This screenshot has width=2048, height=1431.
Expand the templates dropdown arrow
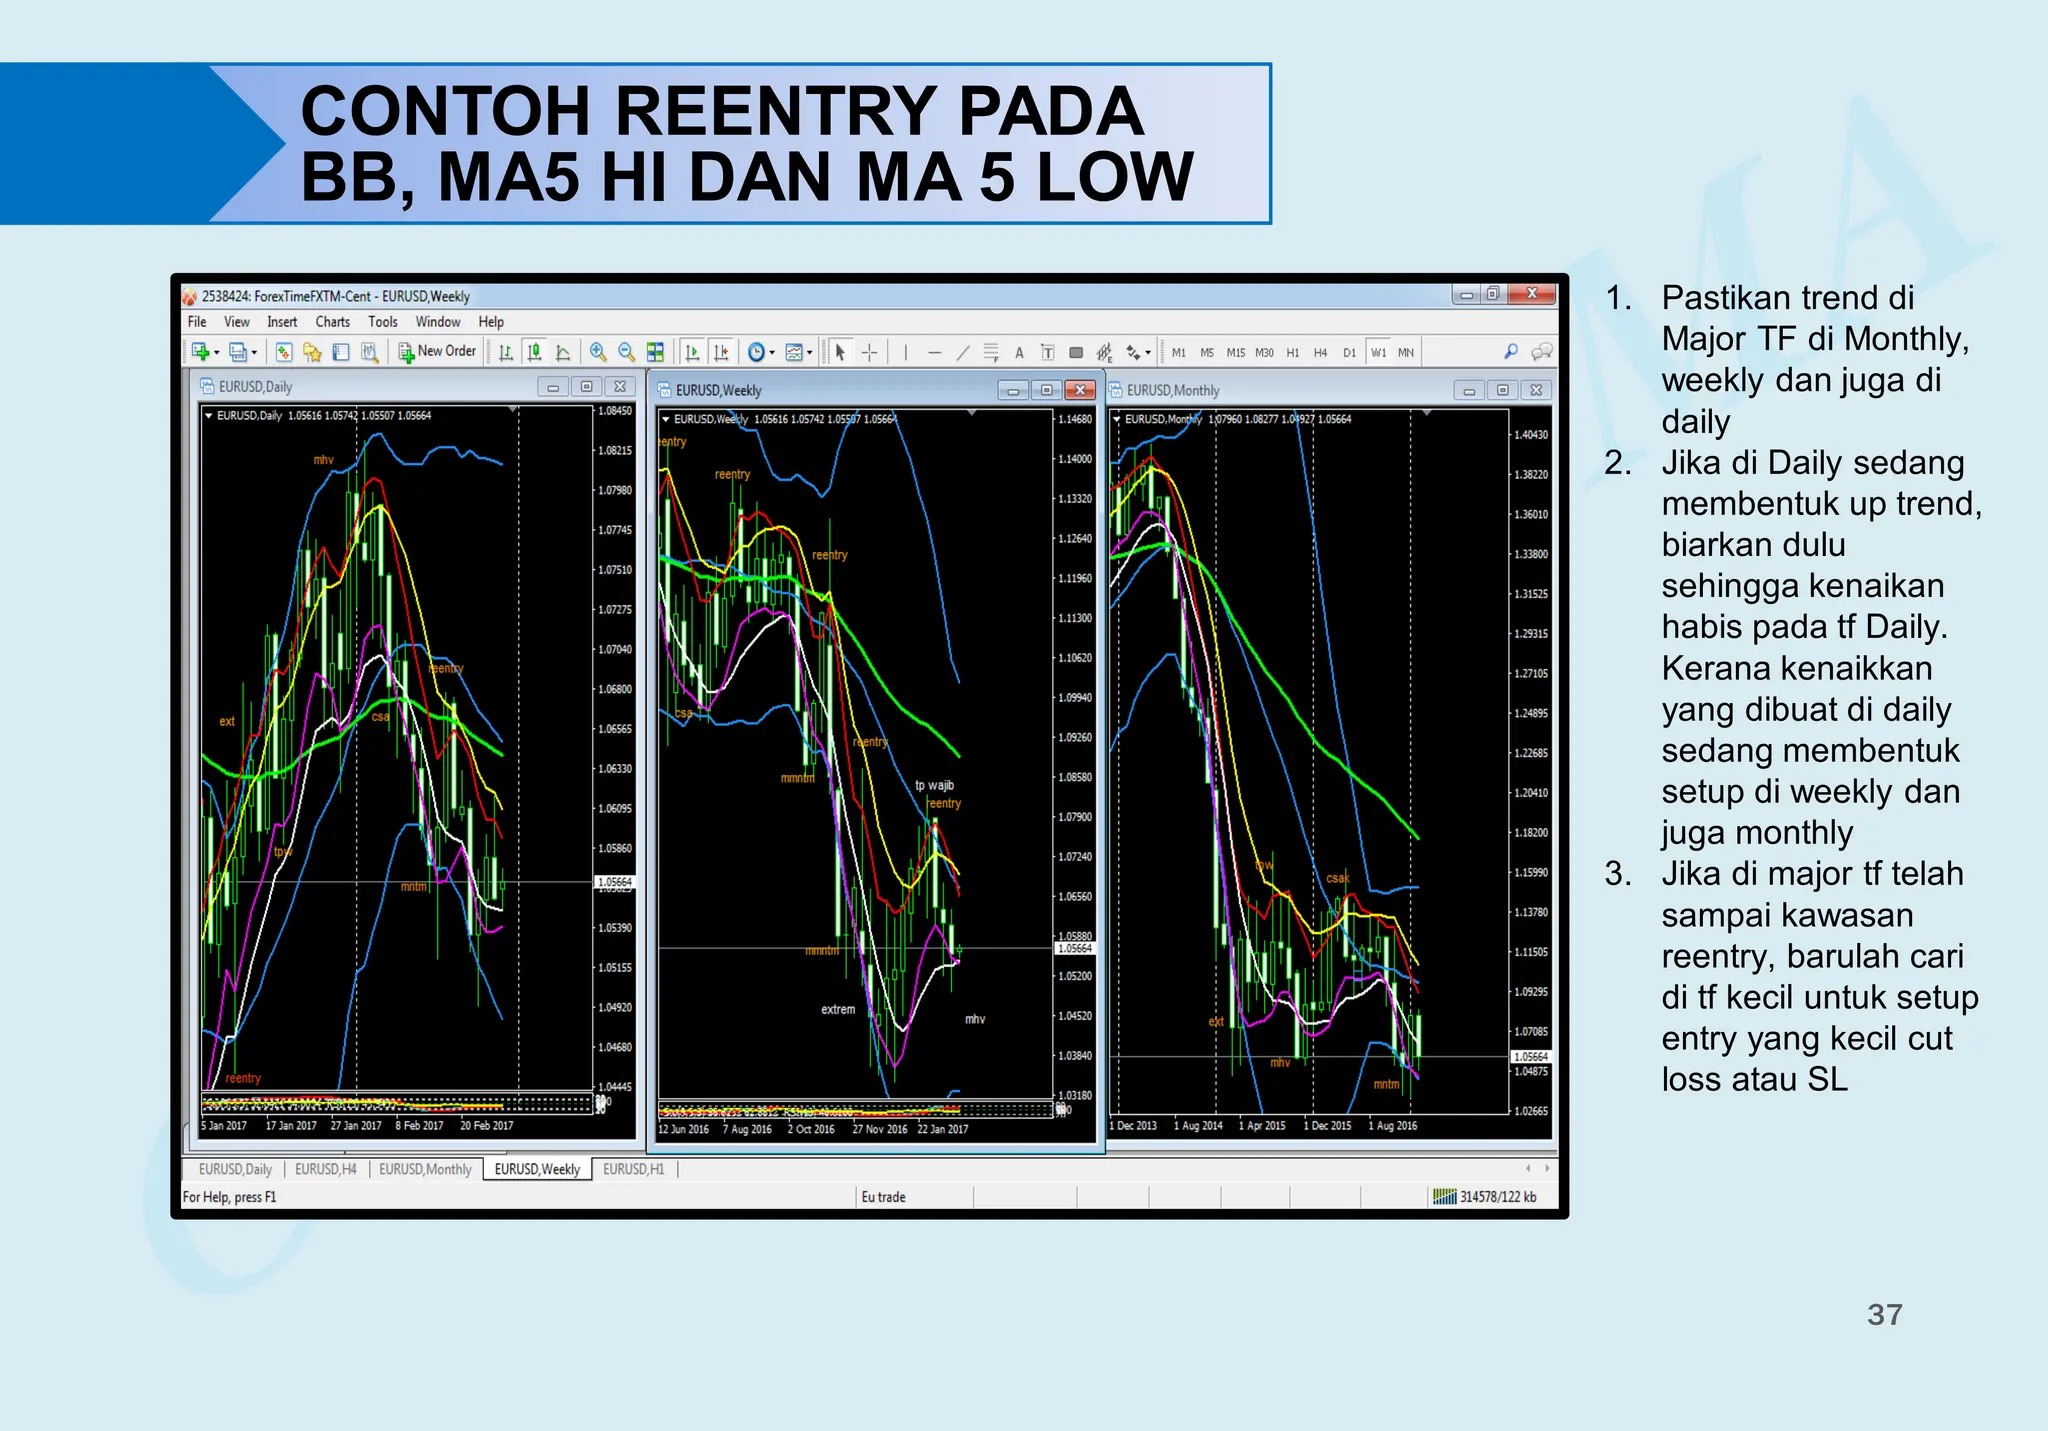click(x=810, y=352)
